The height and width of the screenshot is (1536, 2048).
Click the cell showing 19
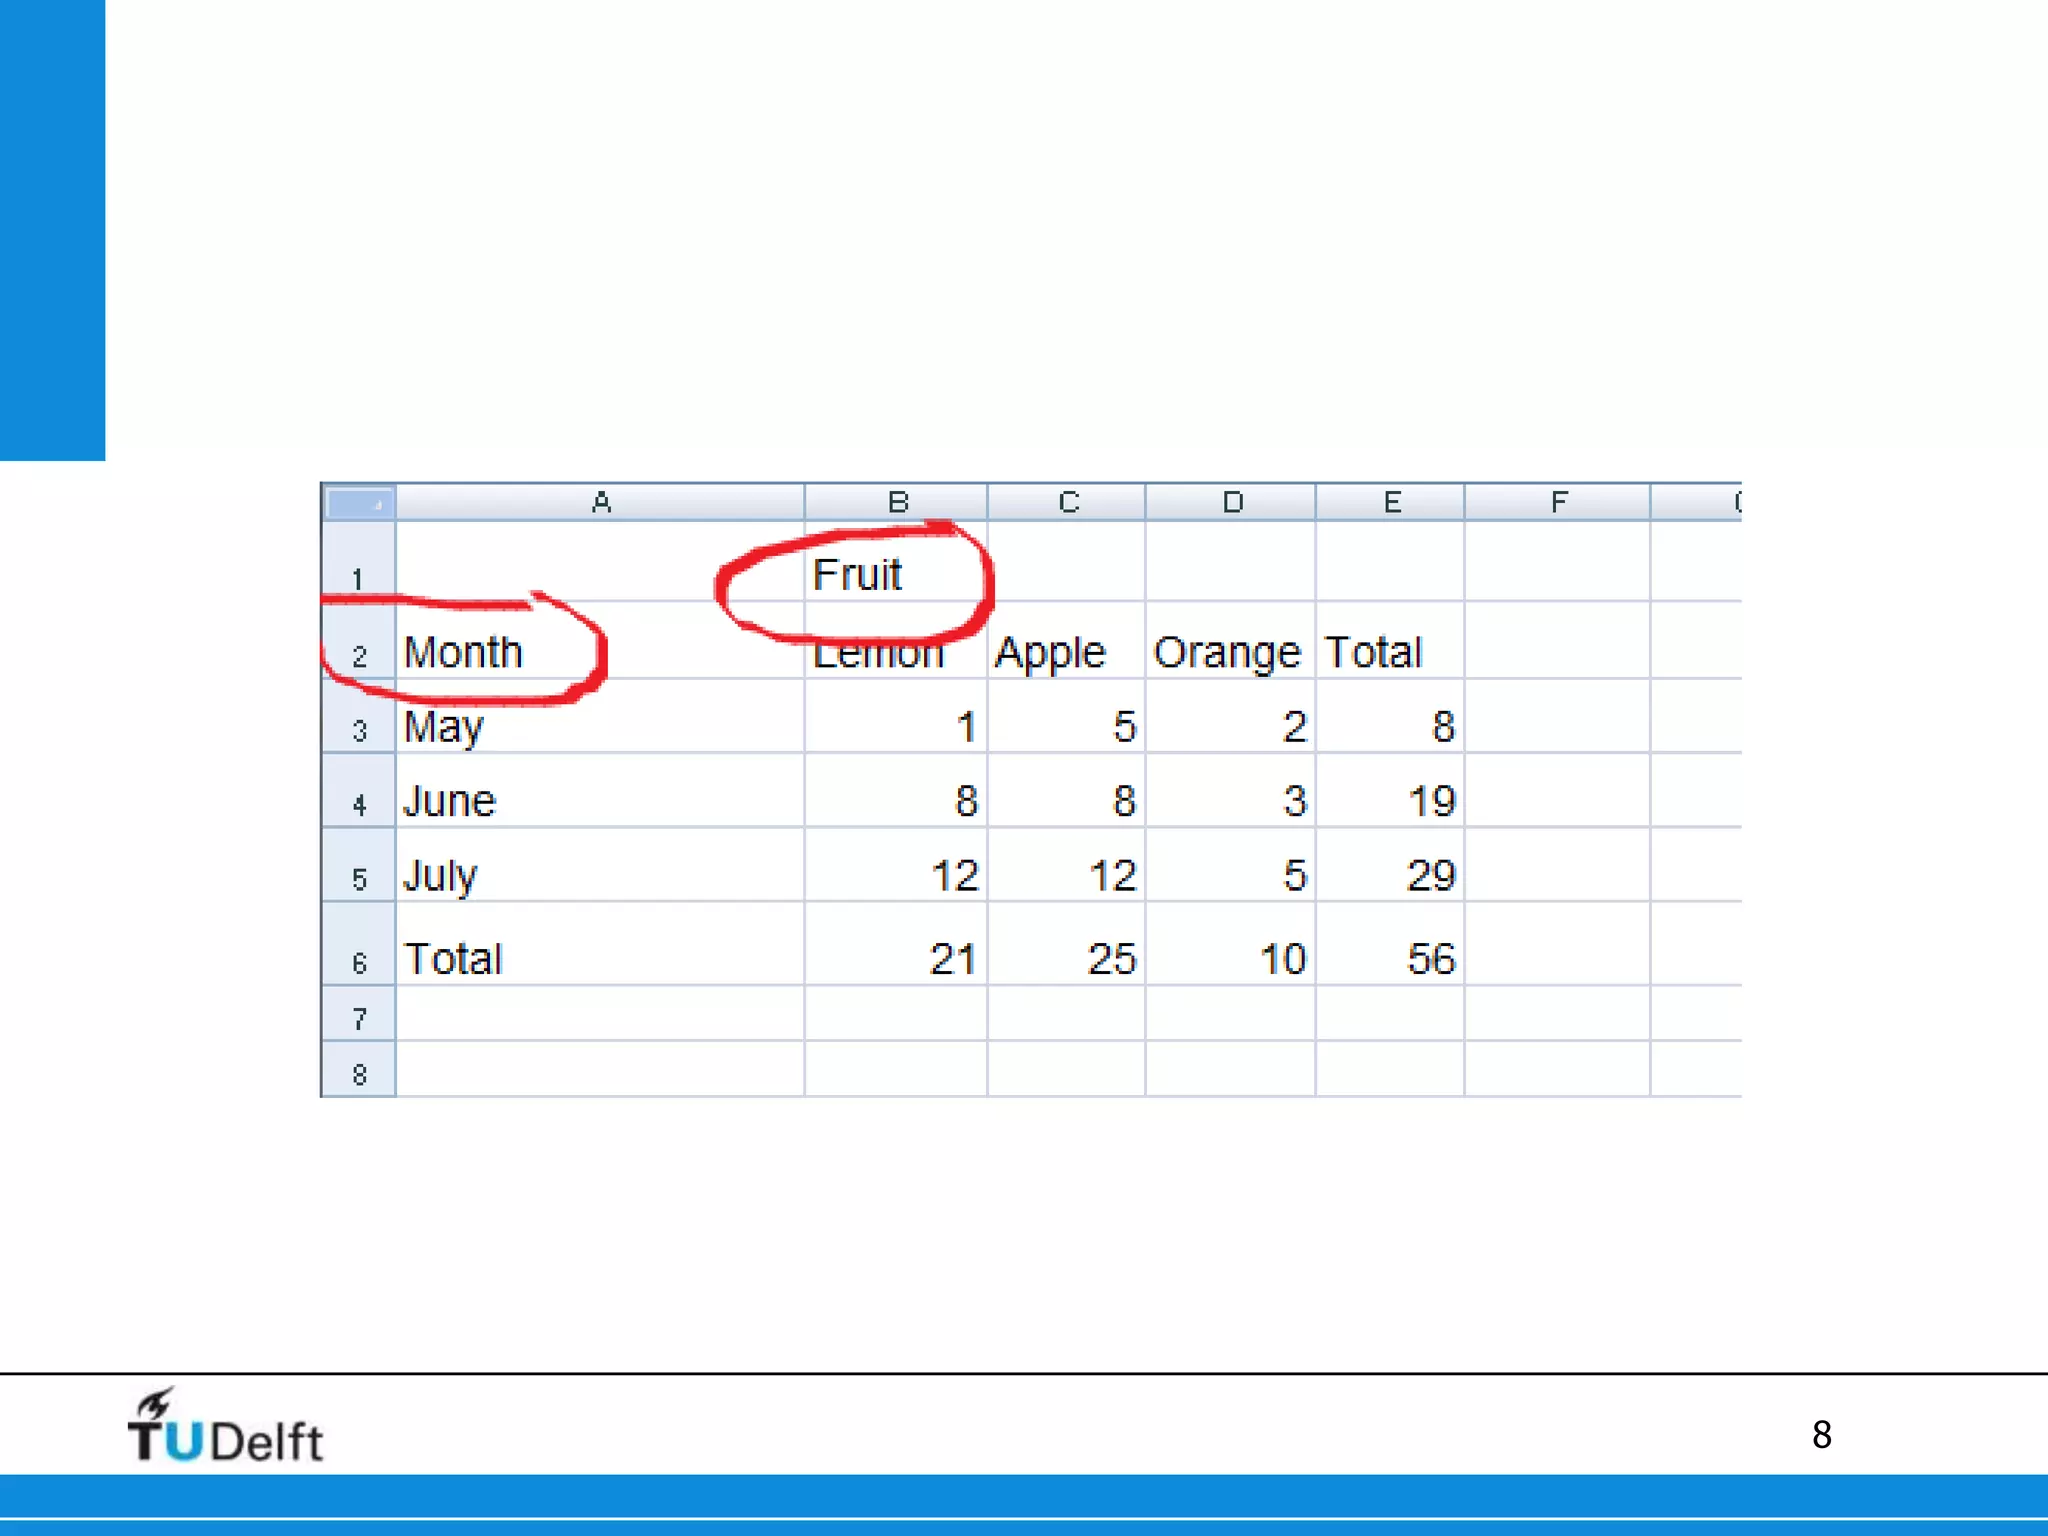point(1430,801)
